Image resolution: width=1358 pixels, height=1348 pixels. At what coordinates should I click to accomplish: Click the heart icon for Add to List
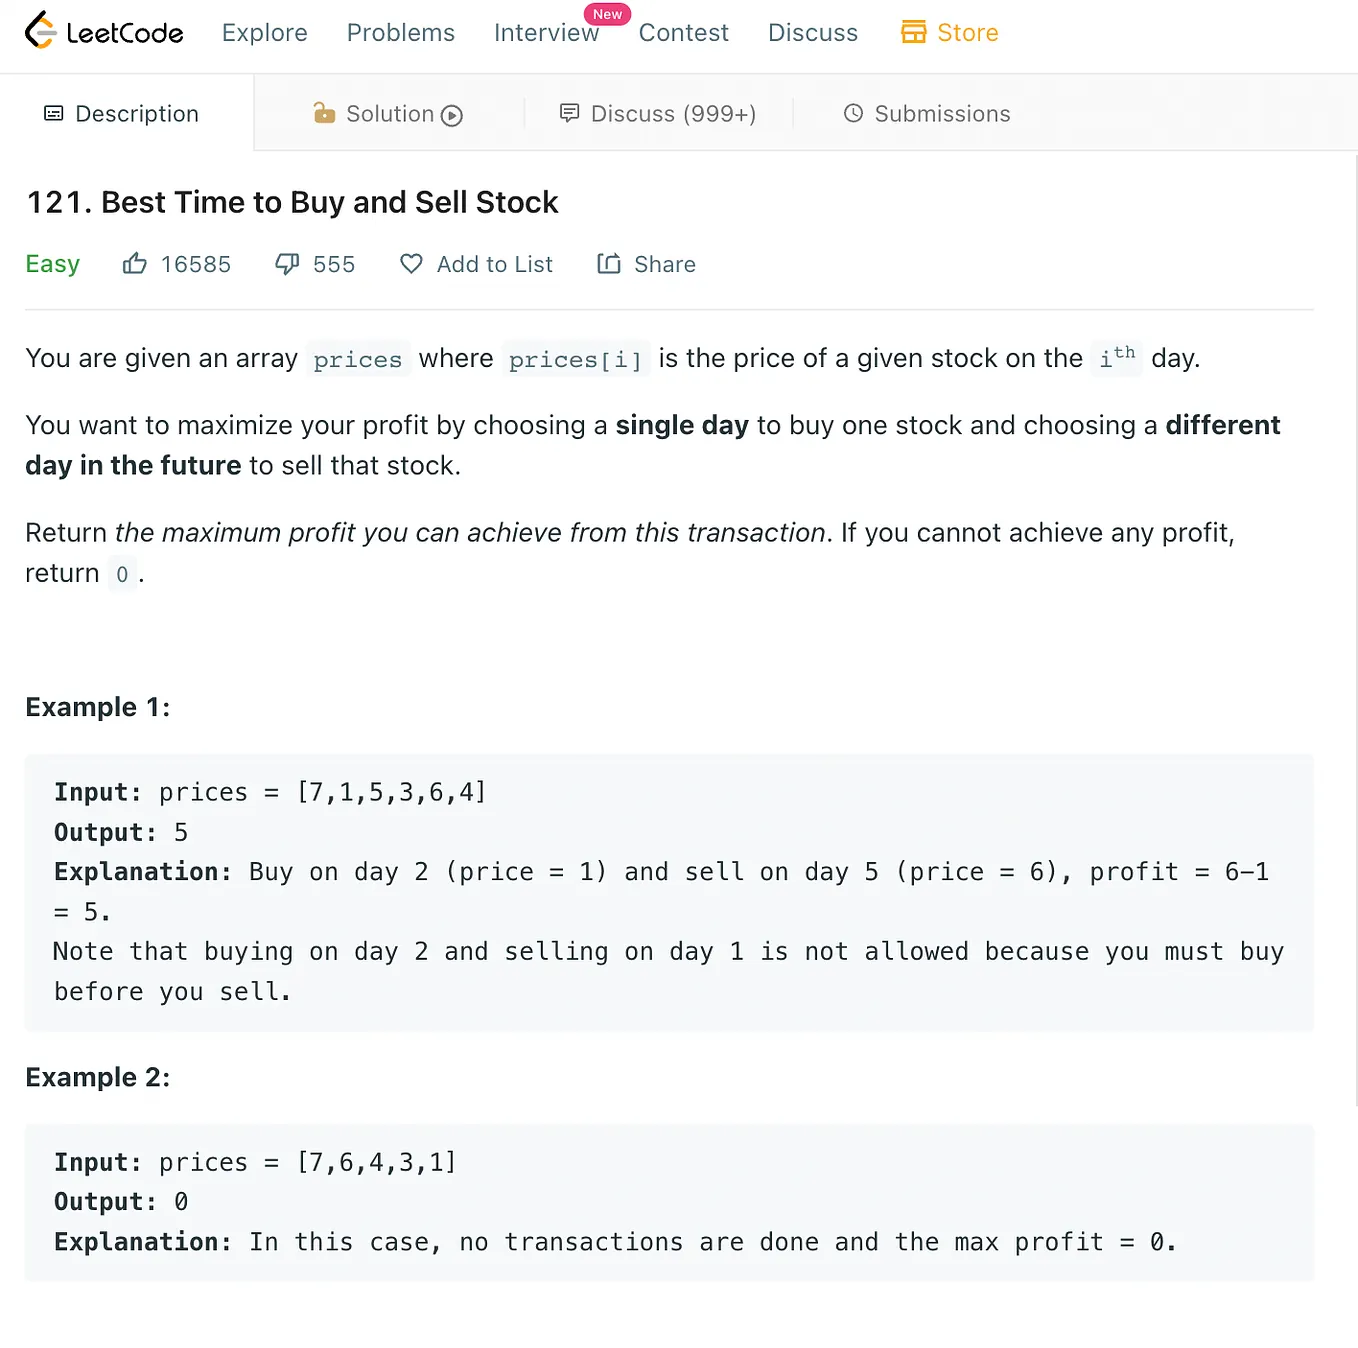pyautogui.click(x=411, y=264)
